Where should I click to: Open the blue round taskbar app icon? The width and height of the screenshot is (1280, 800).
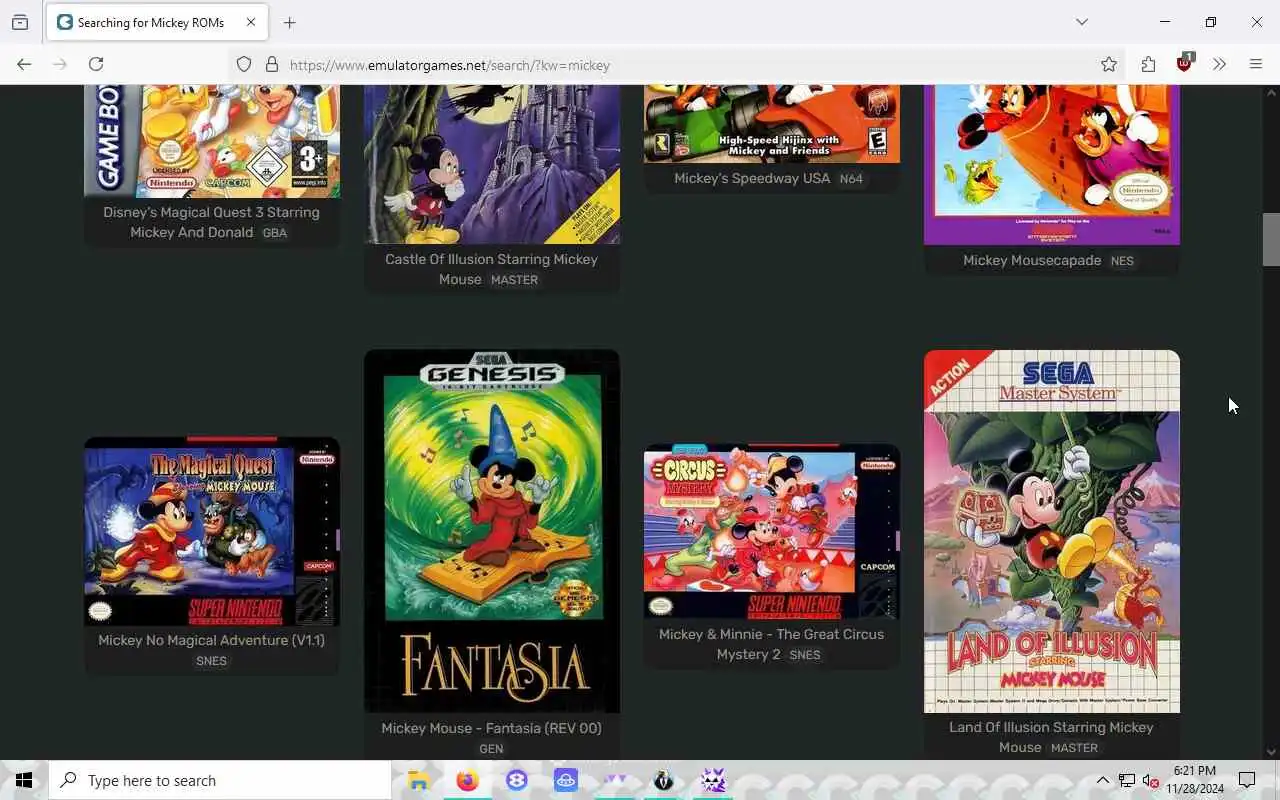[517, 780]
